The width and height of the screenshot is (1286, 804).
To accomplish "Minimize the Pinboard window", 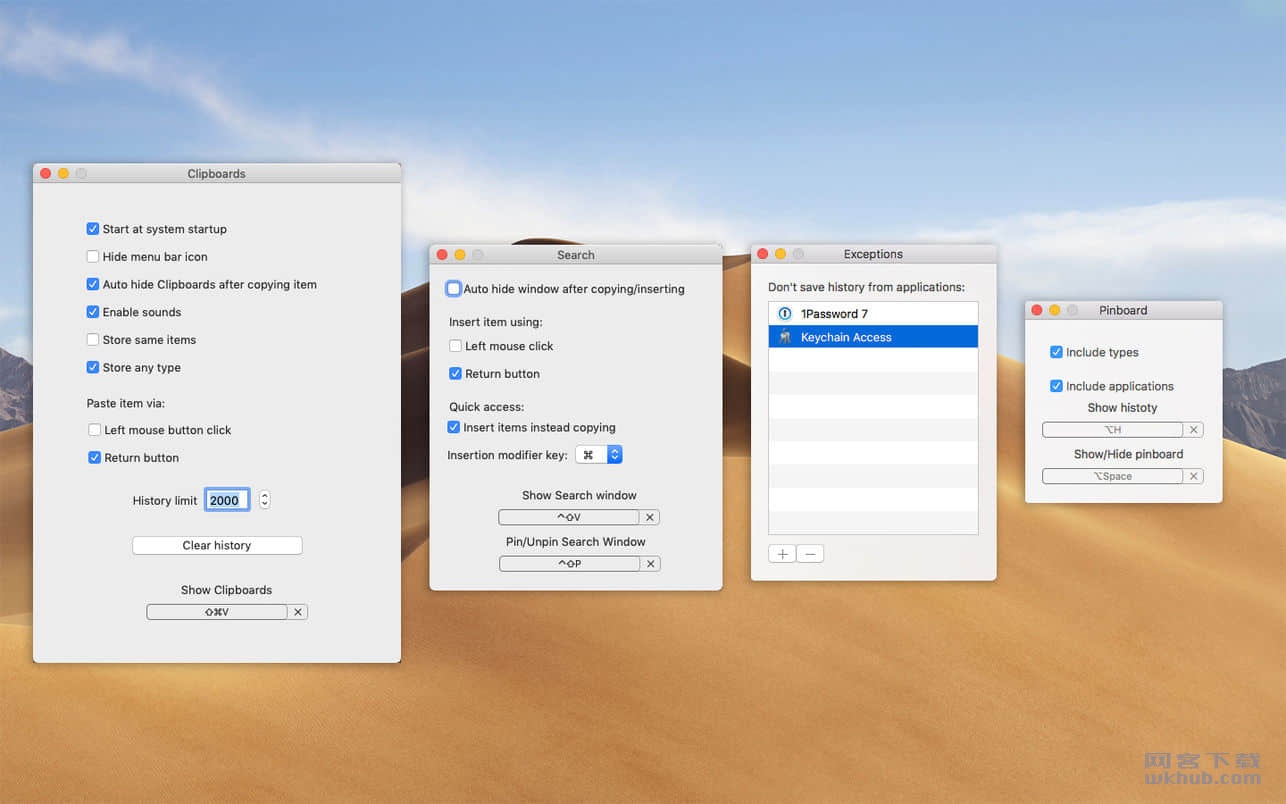I will point(1055,310).
